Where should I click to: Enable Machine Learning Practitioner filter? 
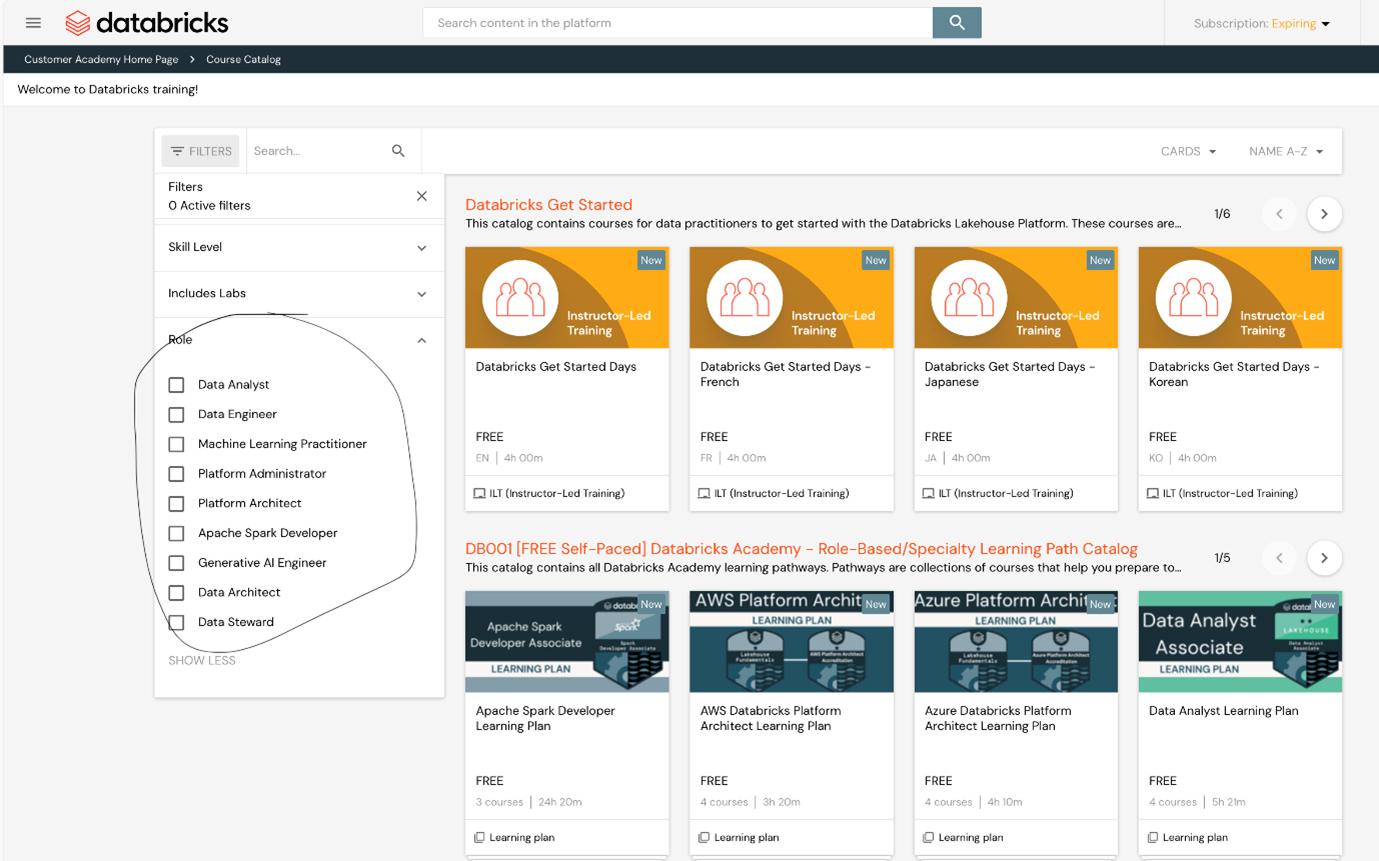point(177,444)
